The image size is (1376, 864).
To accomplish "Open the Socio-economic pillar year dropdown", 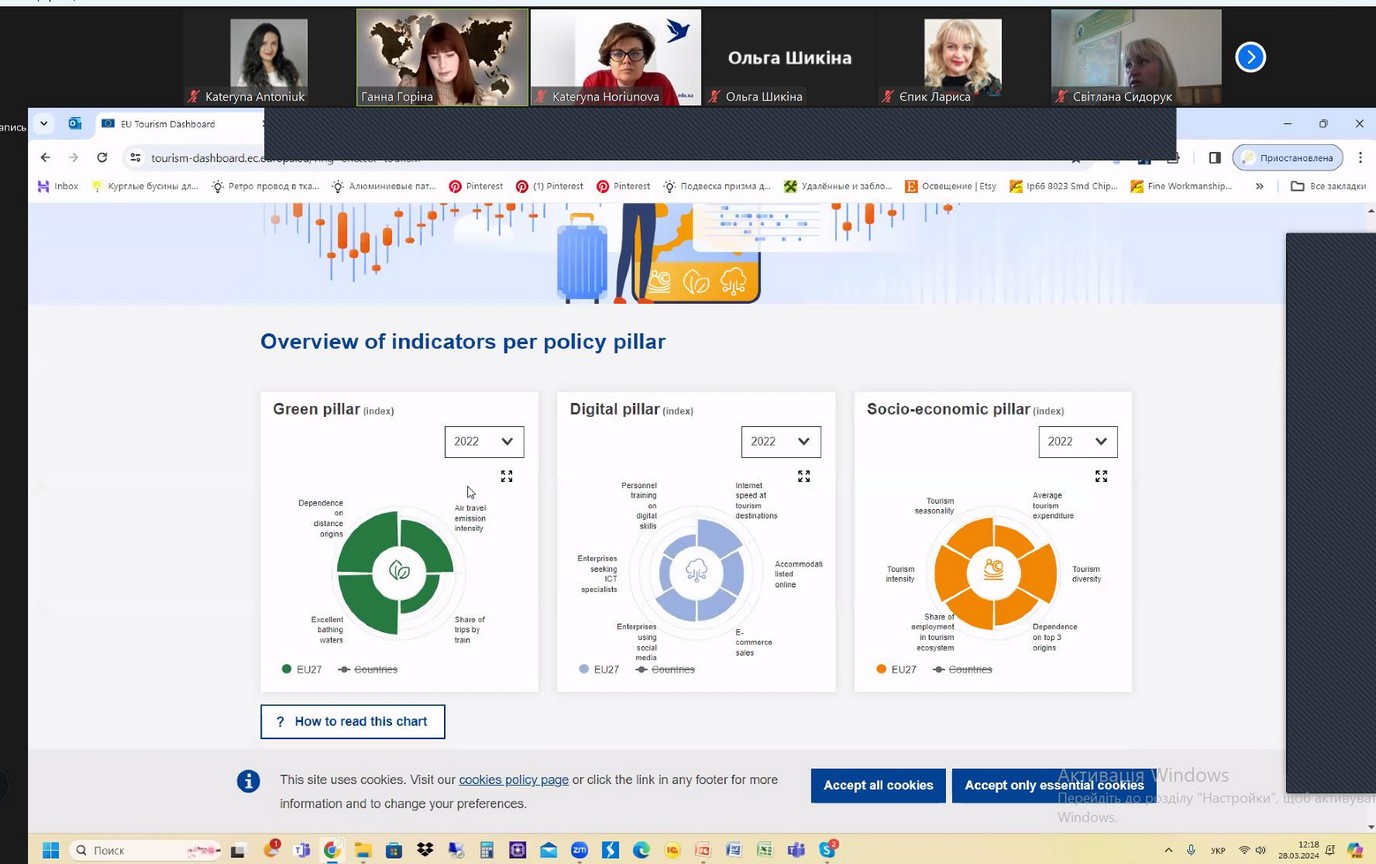I will coord(1078,442).
